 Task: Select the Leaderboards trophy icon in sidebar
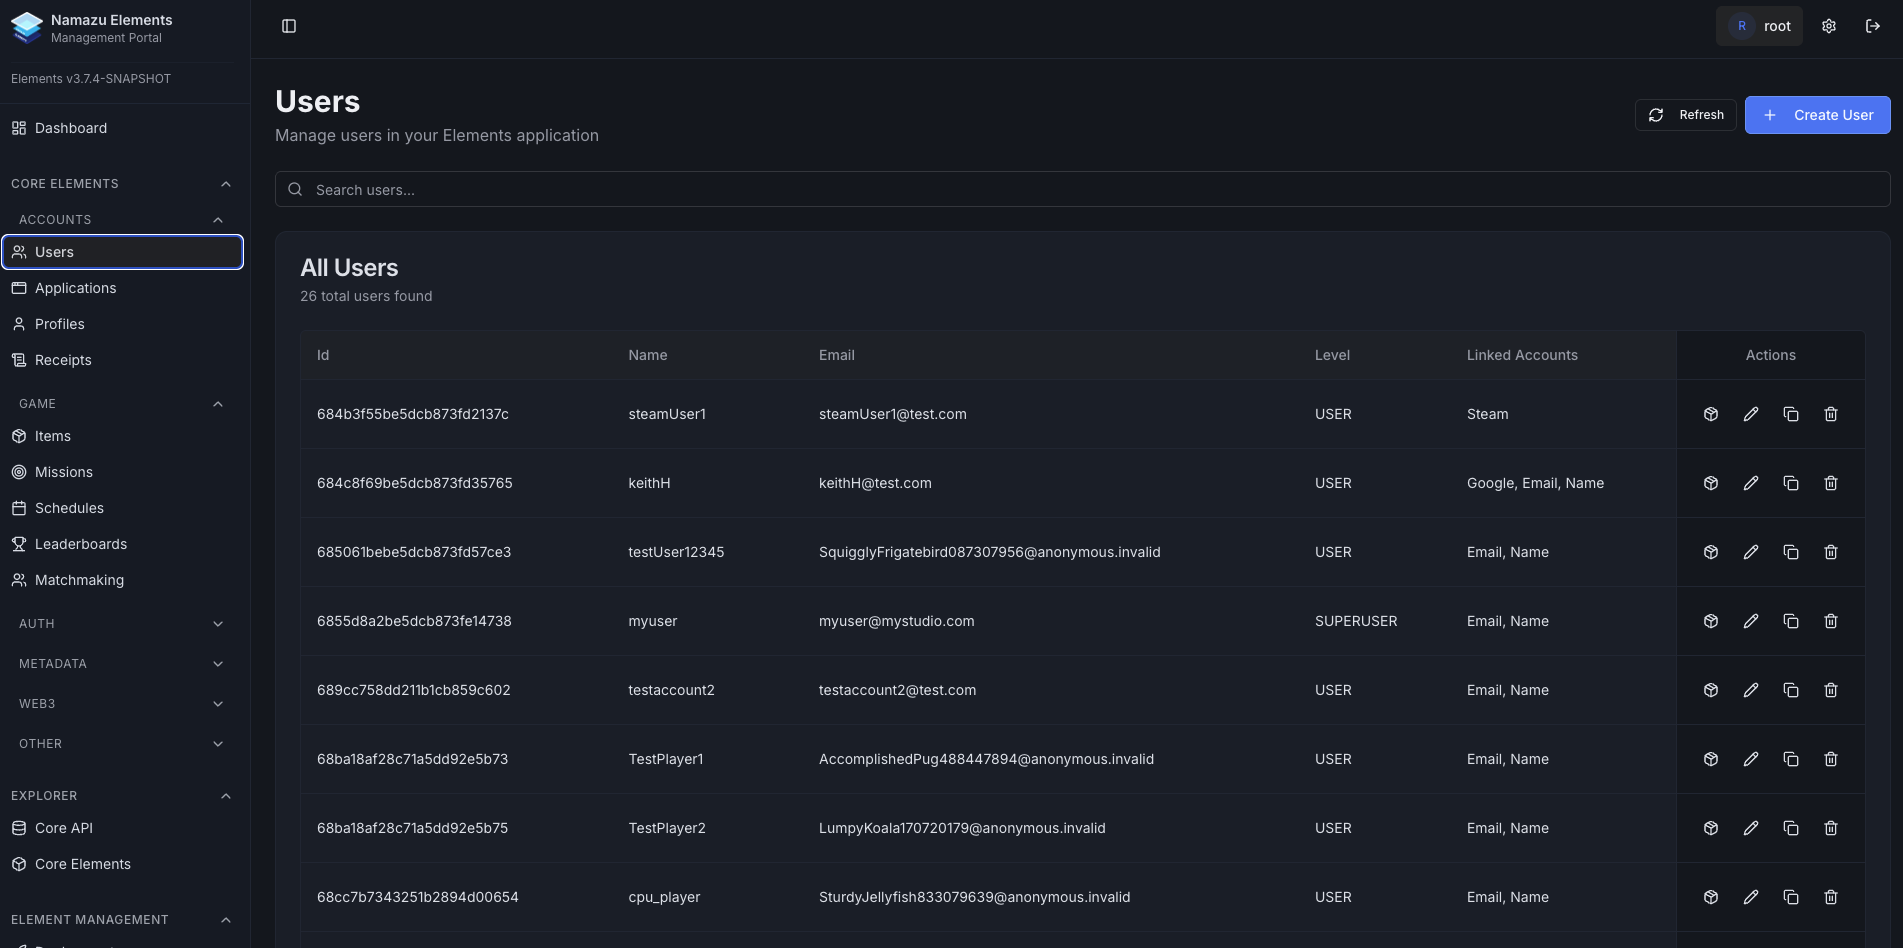pos(18,543)
